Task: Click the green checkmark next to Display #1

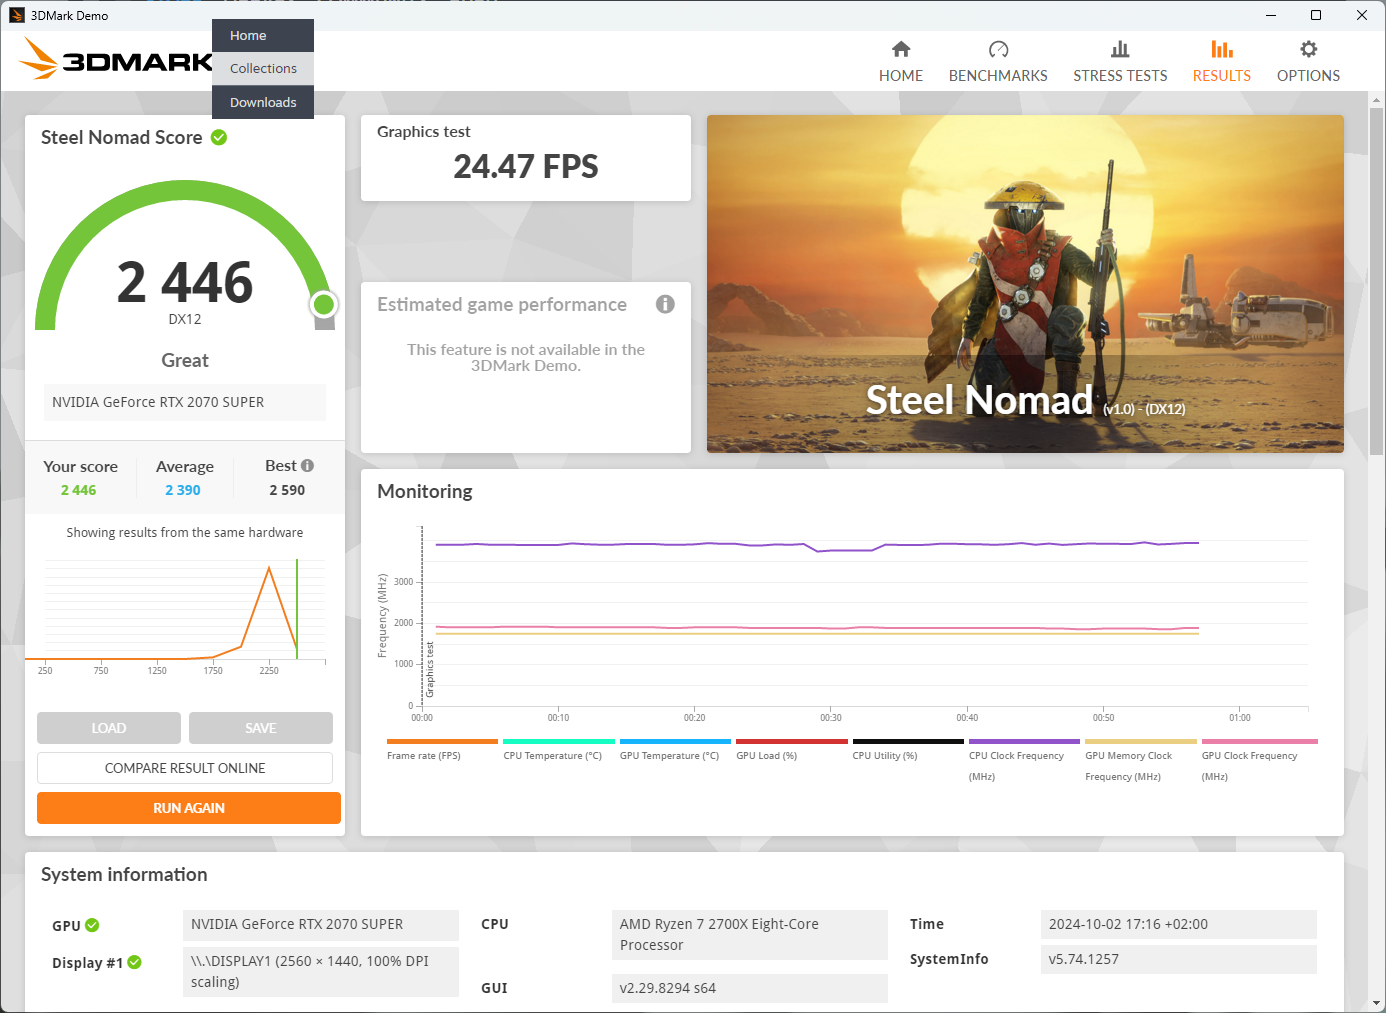Action: (134, 962)
